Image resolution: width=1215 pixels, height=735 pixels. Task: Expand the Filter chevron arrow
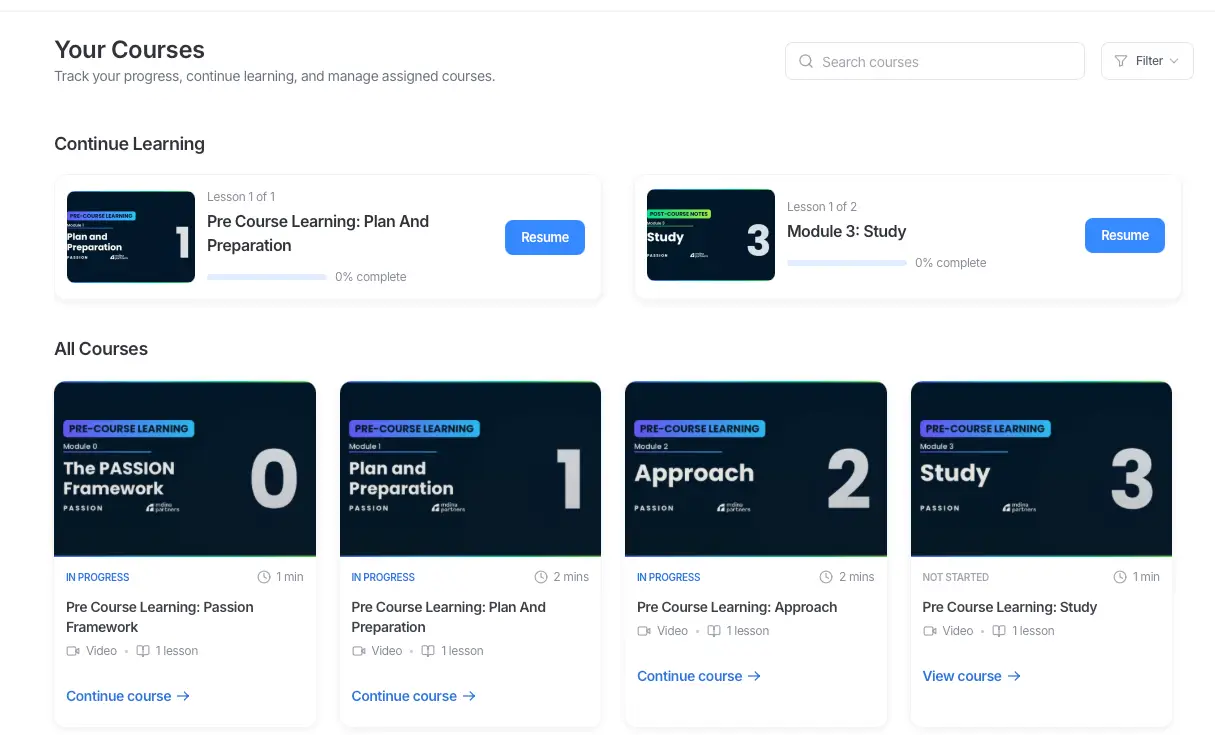(x=1174, y=61)
